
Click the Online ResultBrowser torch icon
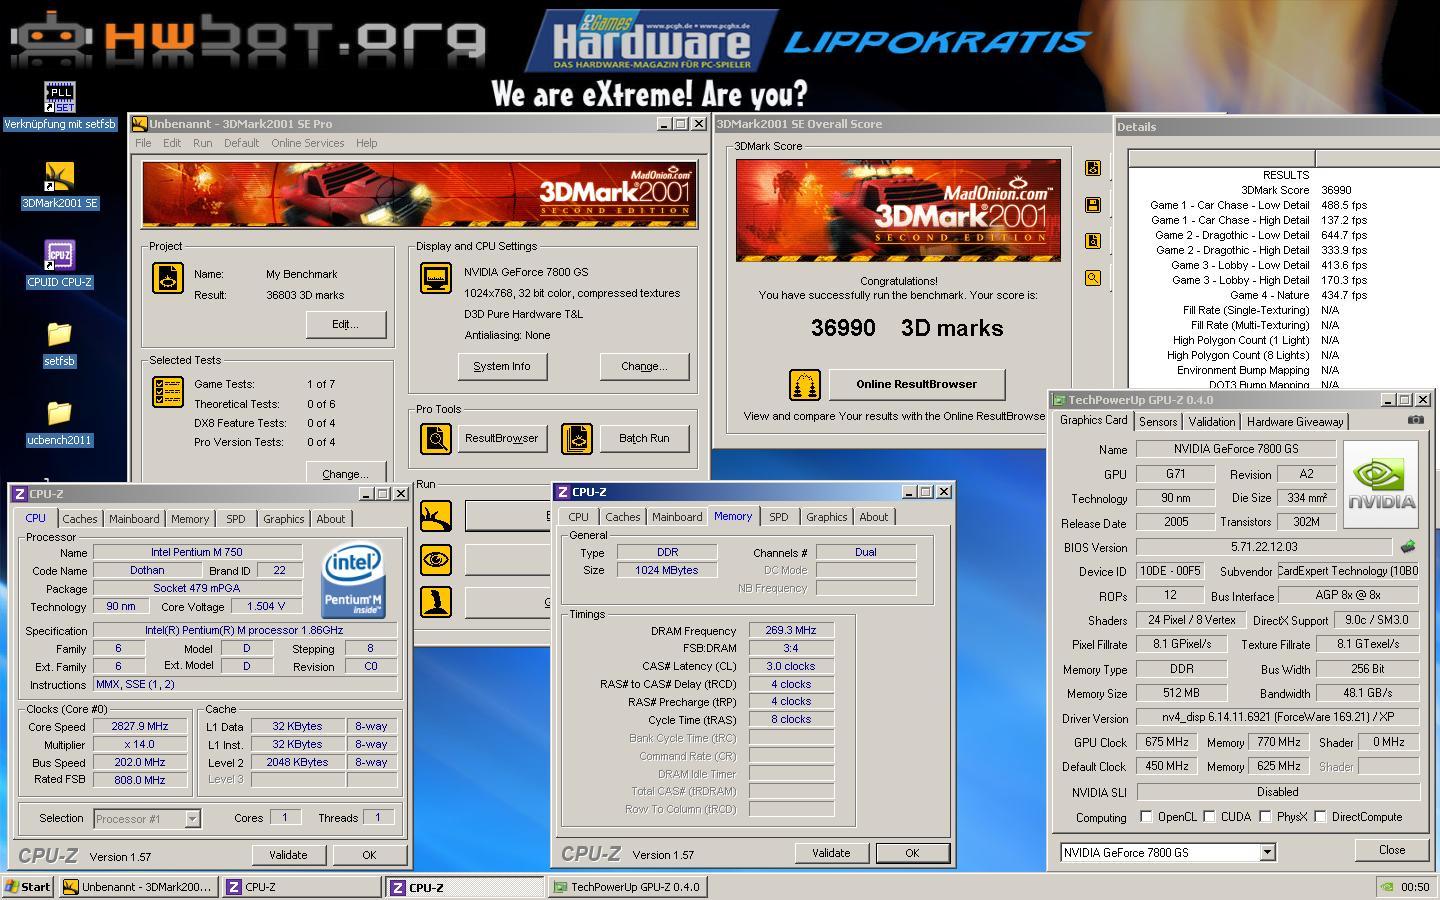click(x=805, y=384)
